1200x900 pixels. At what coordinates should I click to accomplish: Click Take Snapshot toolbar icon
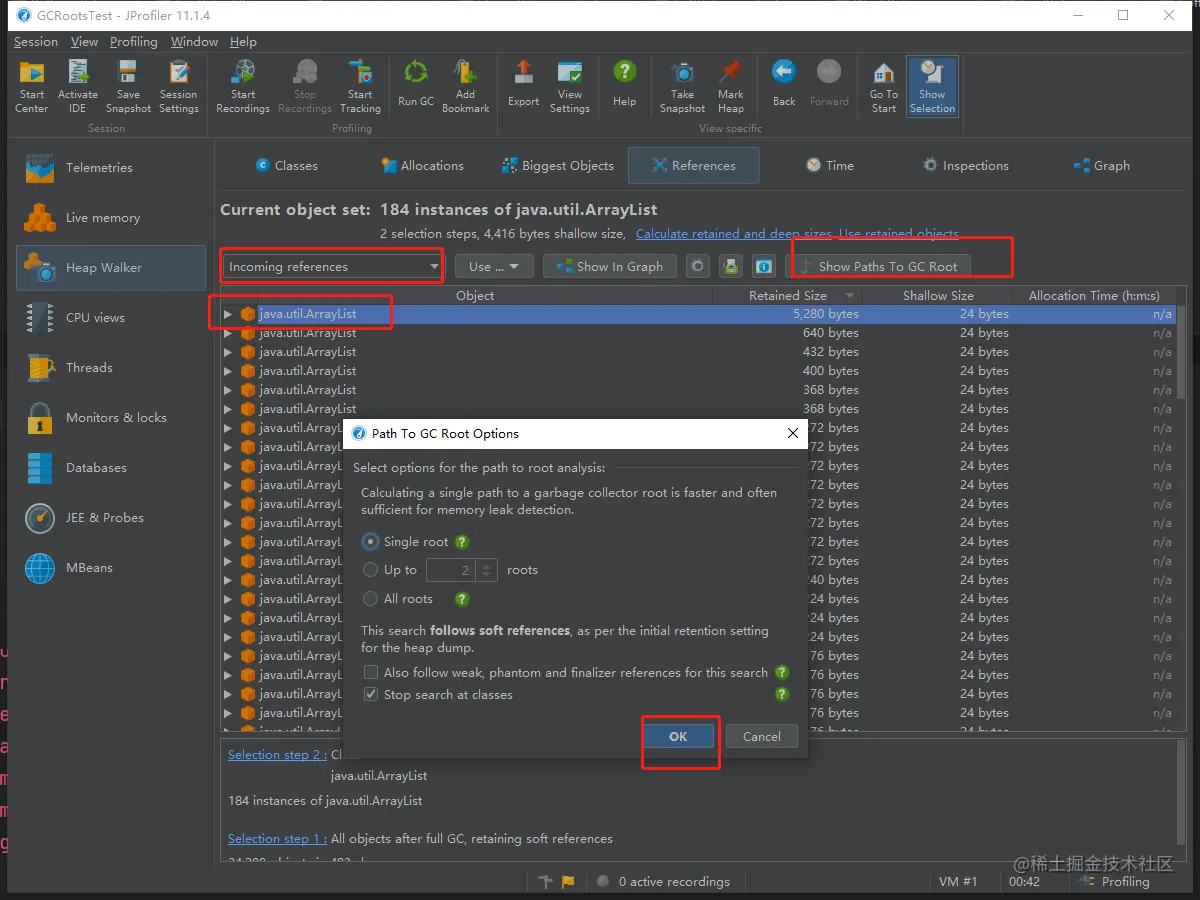tap(683, 86)
